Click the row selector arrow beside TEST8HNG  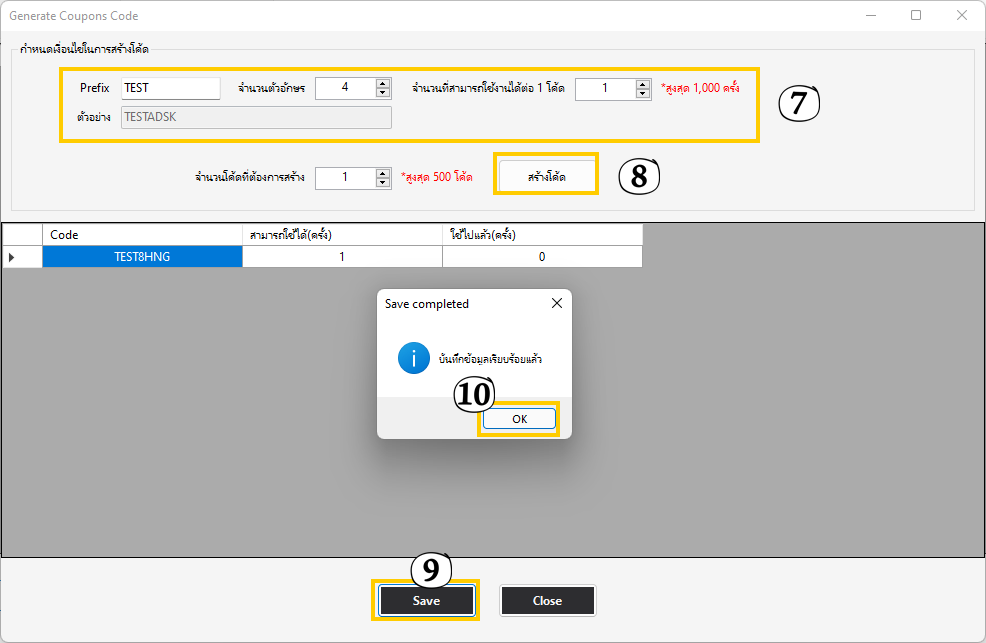pos(12,257)
